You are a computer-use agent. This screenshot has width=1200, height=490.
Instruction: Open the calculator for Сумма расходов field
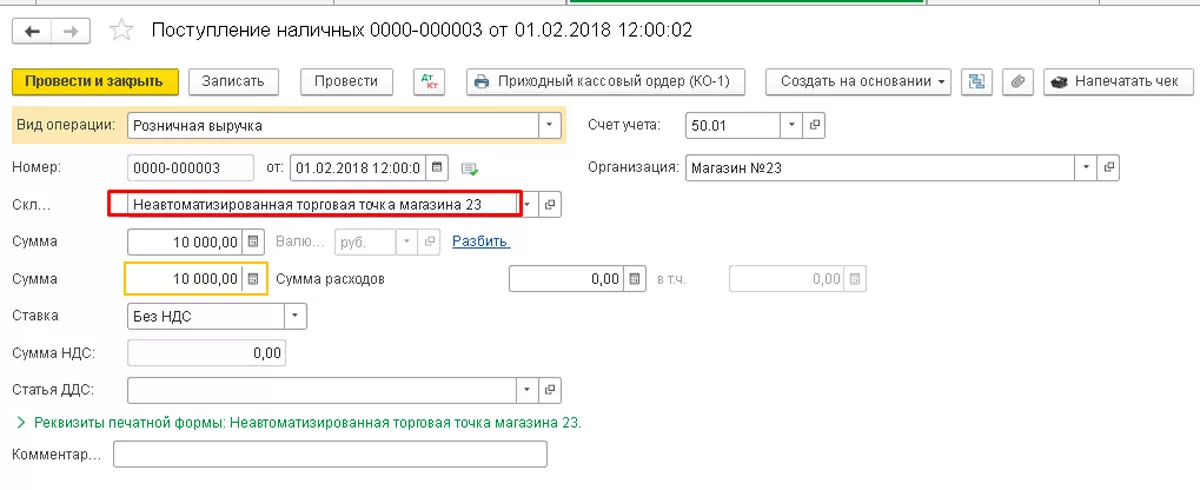(634, 279)
